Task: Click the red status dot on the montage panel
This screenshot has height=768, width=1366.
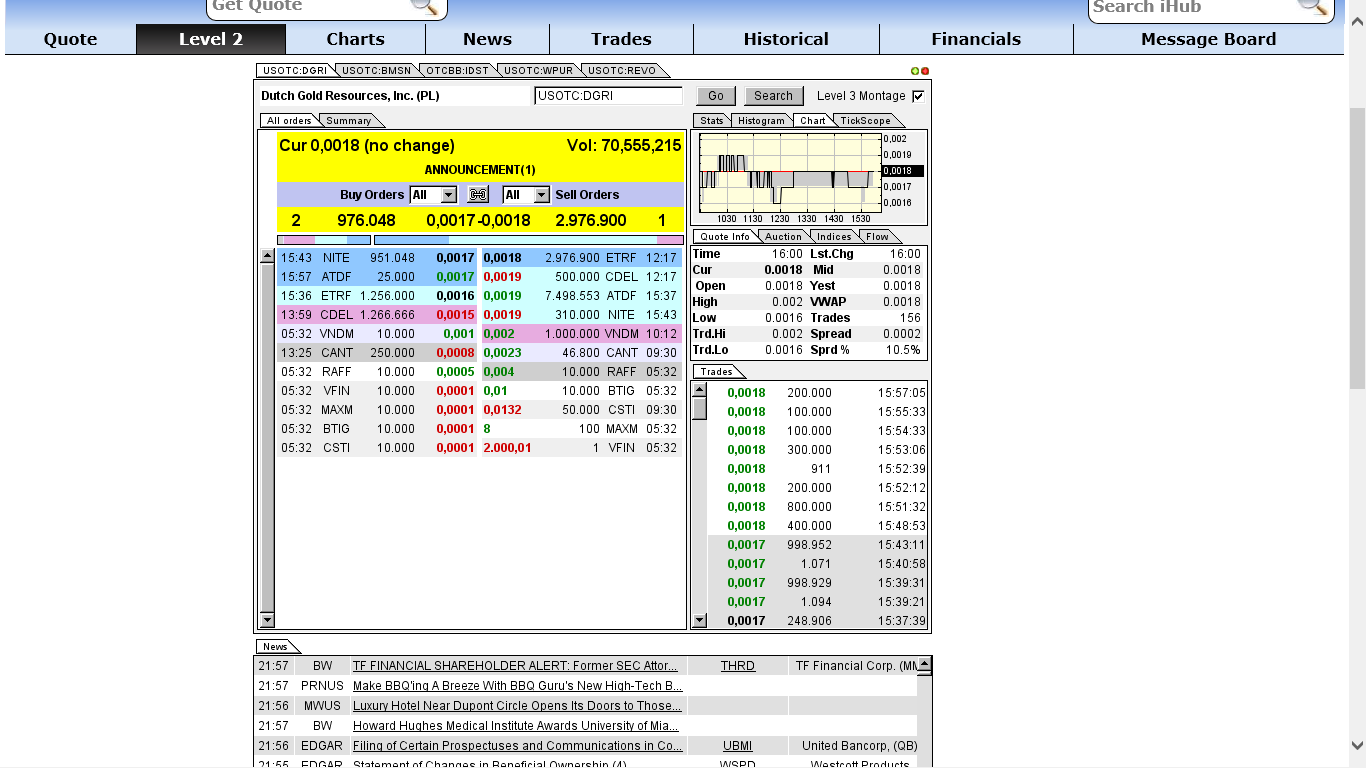Action: pos(923,70)
